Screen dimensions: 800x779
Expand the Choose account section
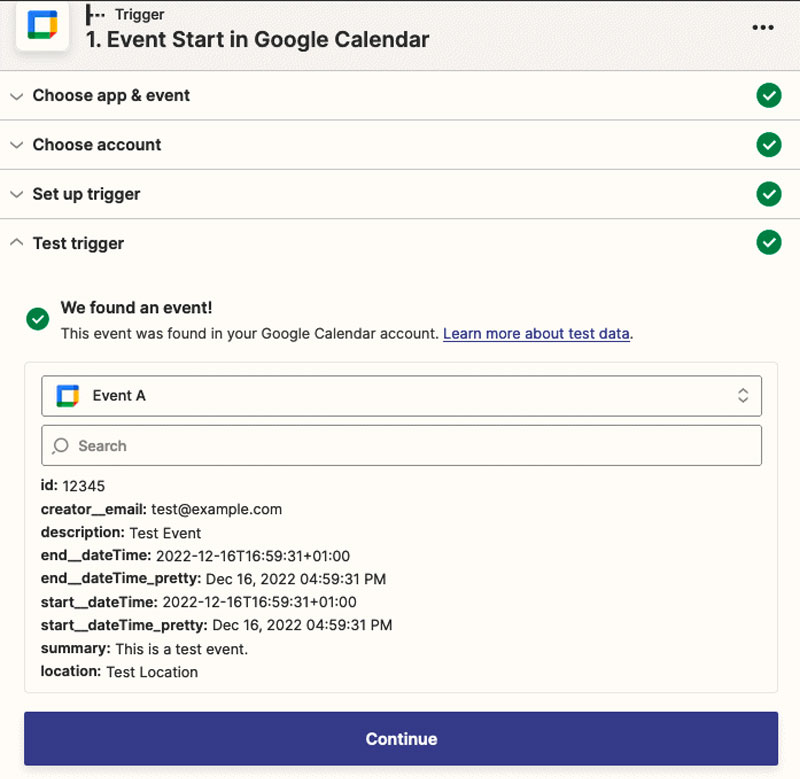pos(400,145)
